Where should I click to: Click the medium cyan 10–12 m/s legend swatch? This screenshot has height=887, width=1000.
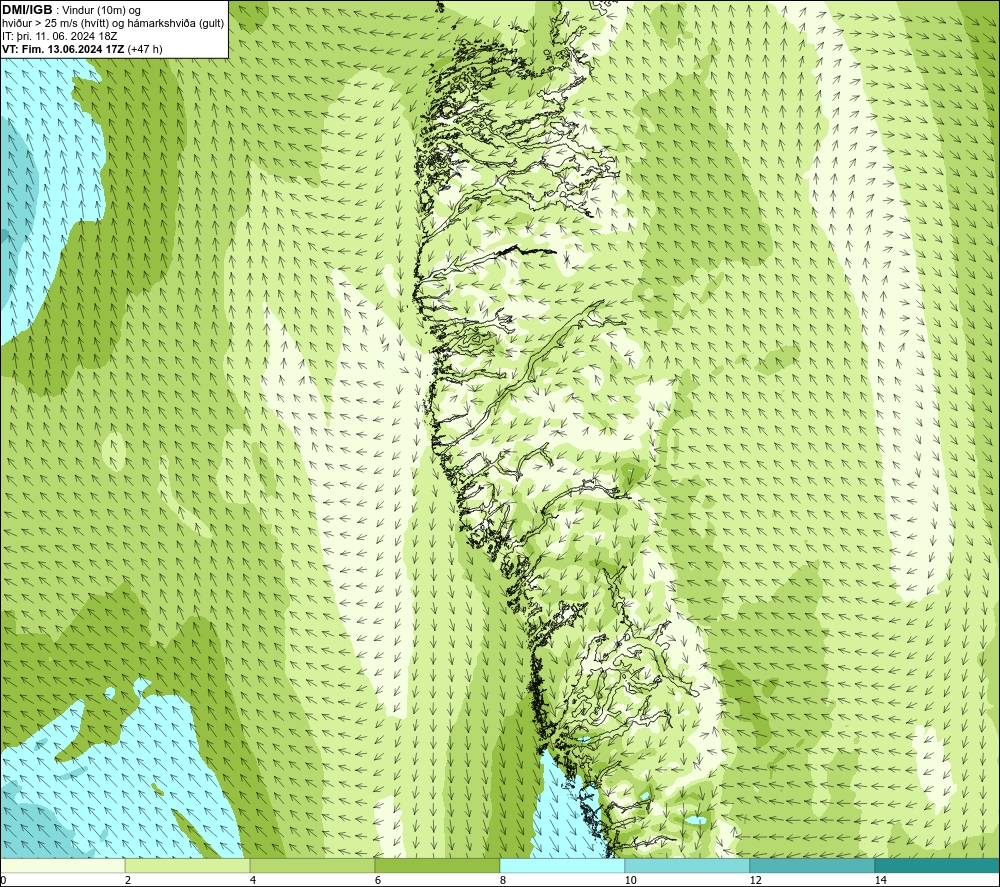(688, 865)
